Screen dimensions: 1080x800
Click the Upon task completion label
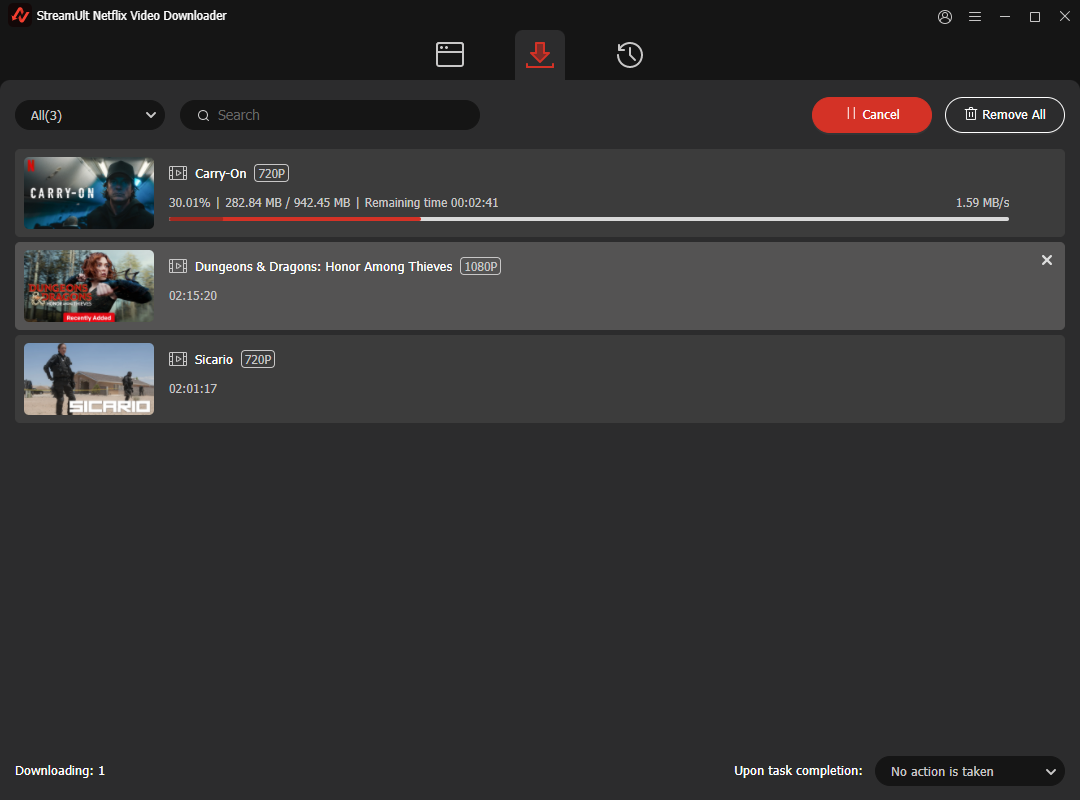798,770
